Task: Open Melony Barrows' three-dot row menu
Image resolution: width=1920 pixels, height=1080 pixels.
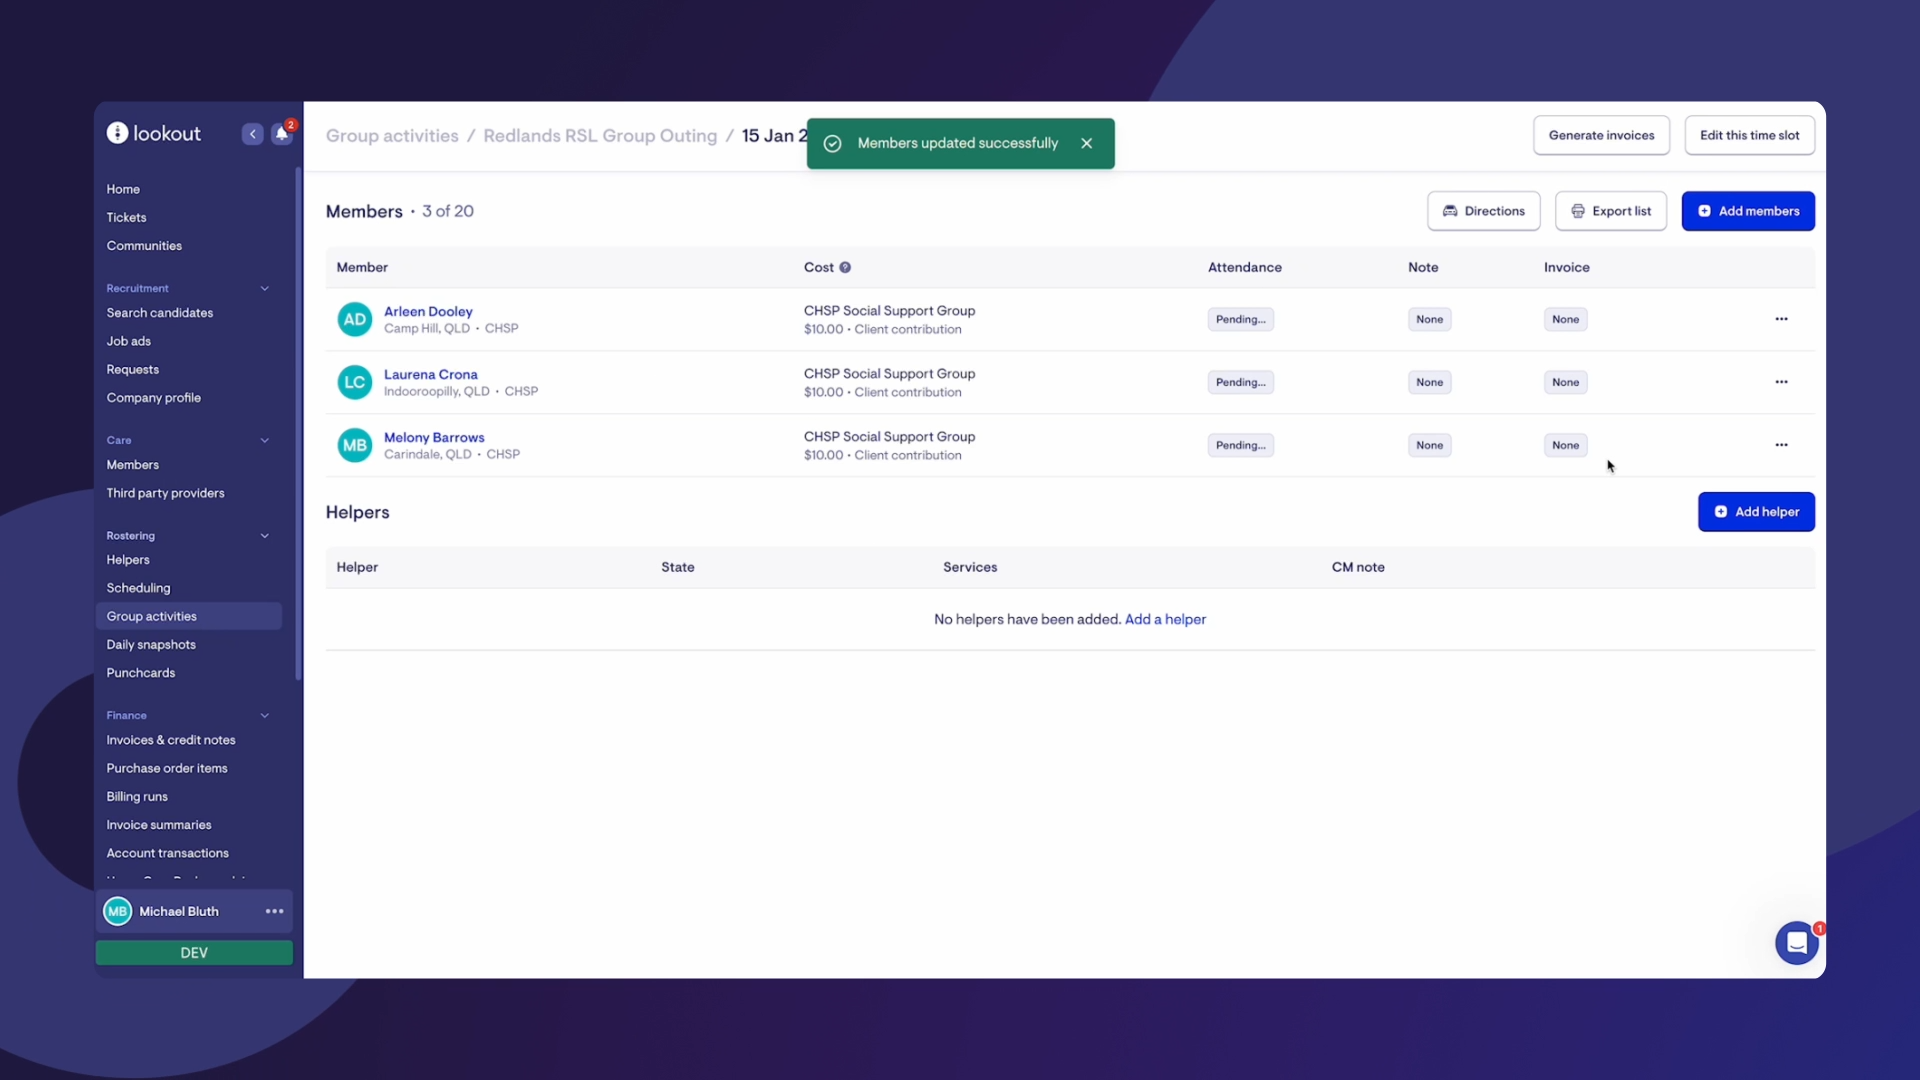Action: pos(1781,445)
